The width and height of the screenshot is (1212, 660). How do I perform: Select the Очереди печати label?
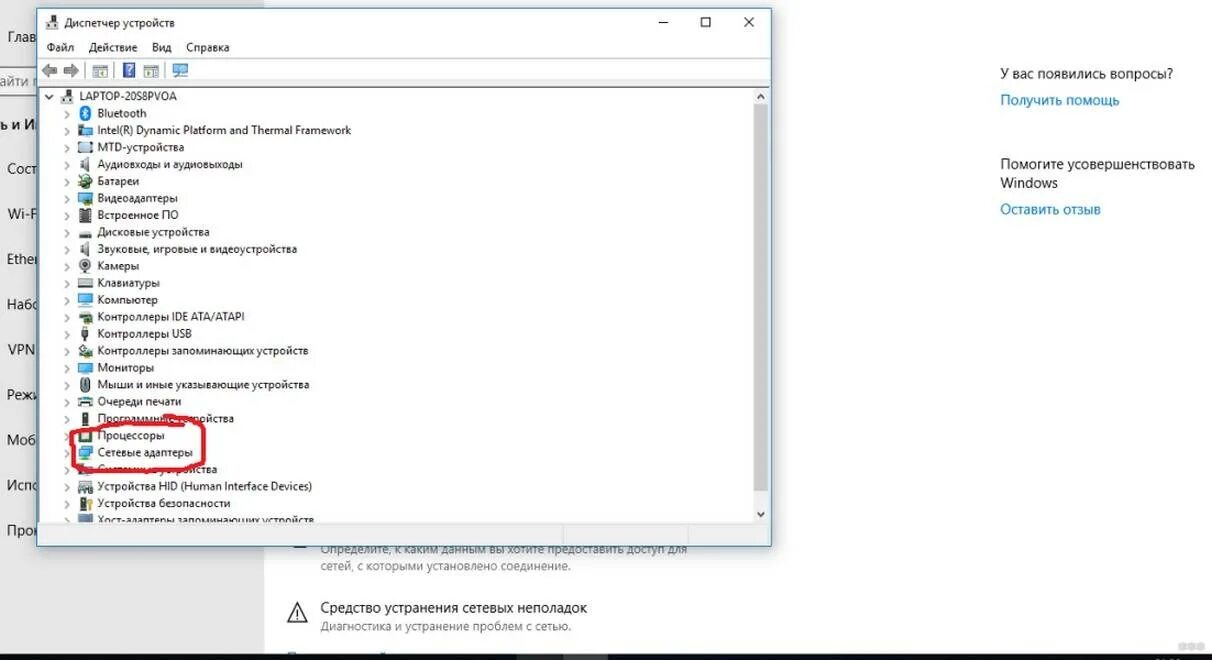139,401
